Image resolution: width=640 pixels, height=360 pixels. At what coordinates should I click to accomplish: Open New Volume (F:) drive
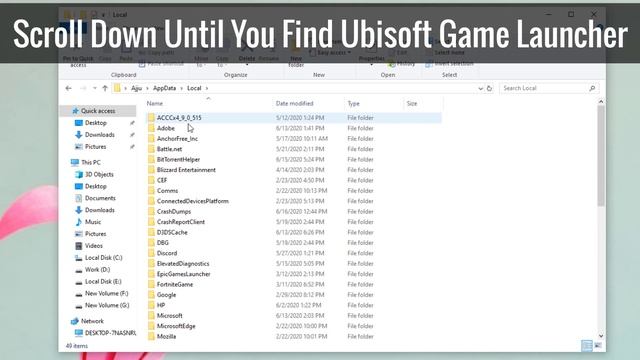pos(106,293)
